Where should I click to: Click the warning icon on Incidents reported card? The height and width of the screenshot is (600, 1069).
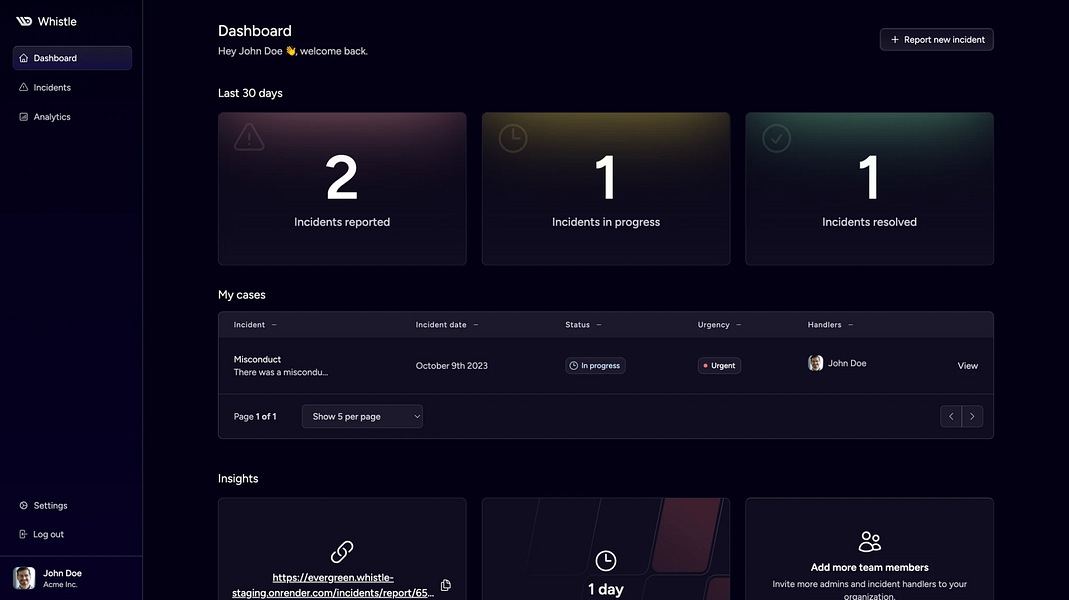tap(249, 137)
